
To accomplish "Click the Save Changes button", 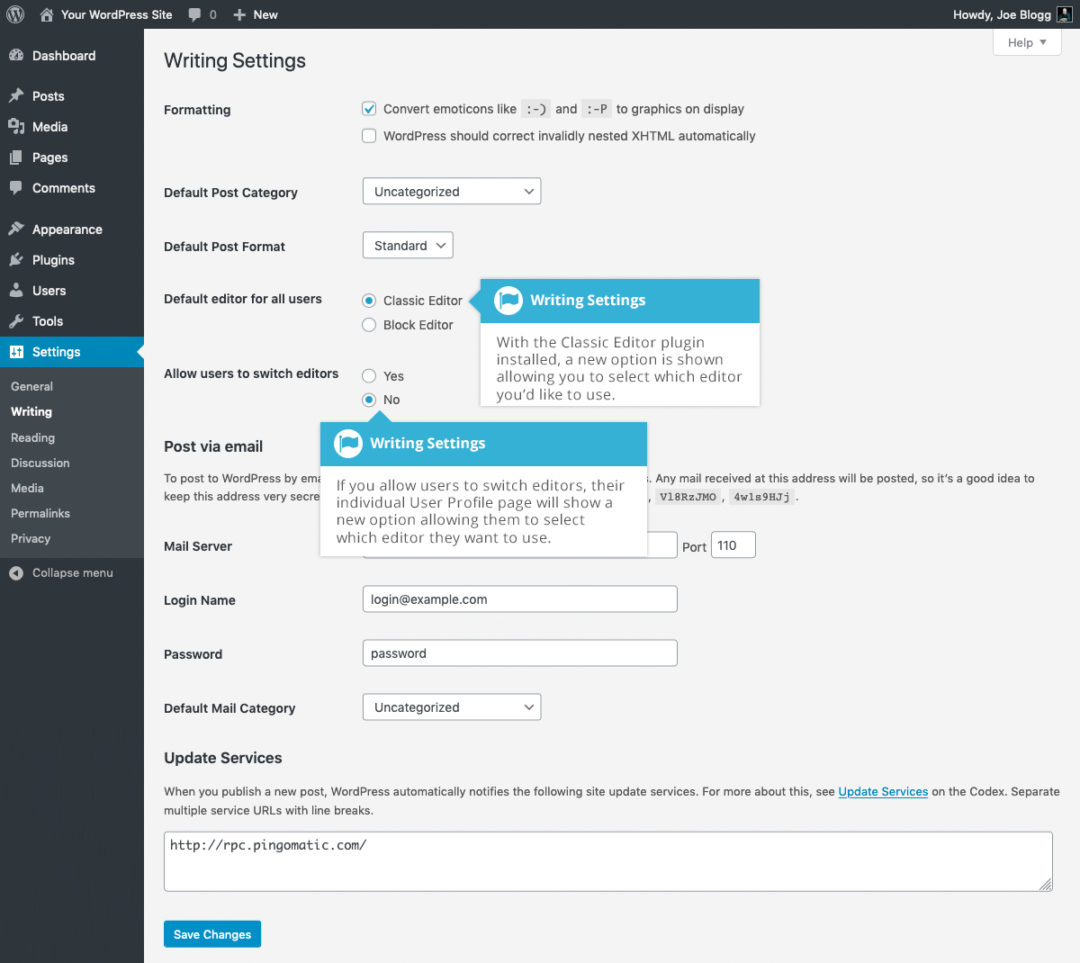I will pyautogui.click(x=212, y=933).
